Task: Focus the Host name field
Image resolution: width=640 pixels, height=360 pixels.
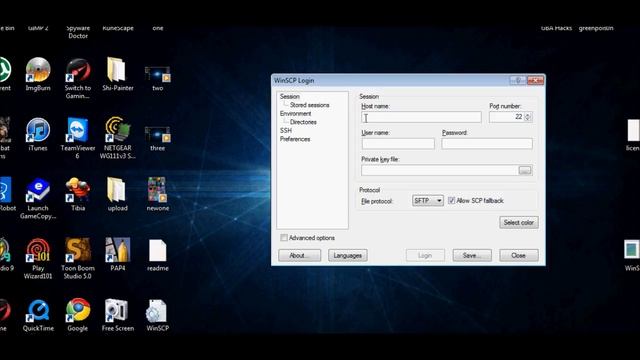Action: (421, 117)
